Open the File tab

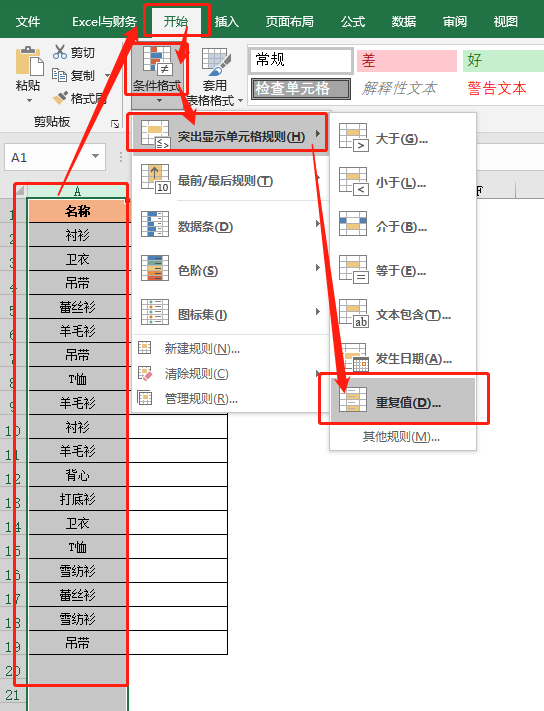click(28, 22)
